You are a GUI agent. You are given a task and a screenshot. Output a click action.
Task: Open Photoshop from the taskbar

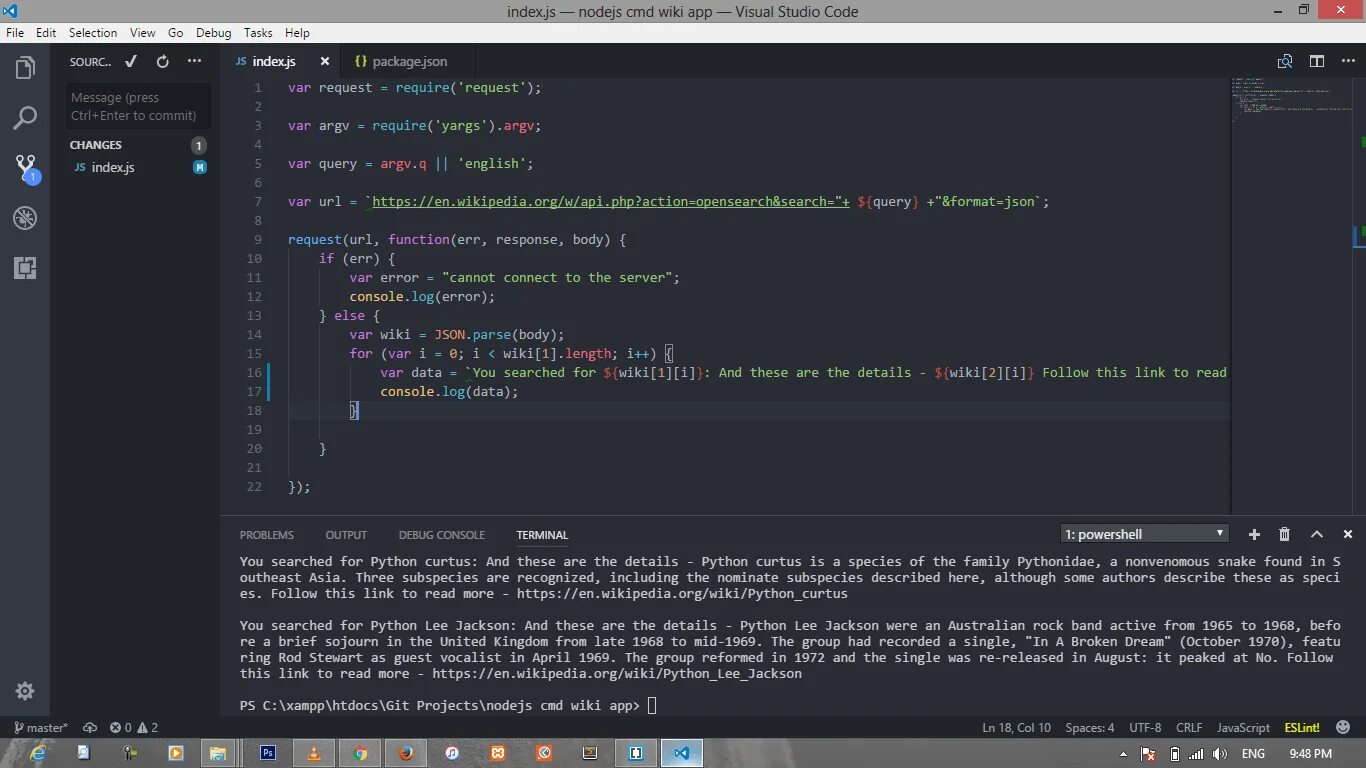[268, 753]
